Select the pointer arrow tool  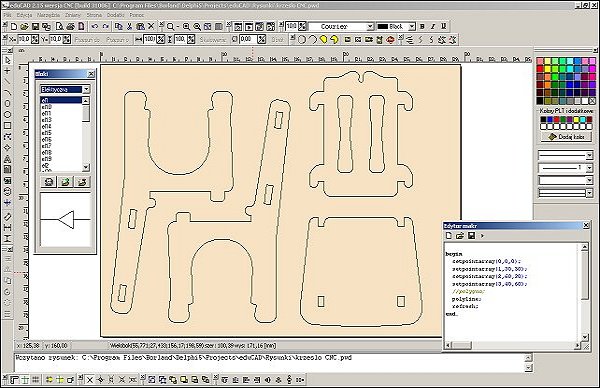[x=7, y=60]
